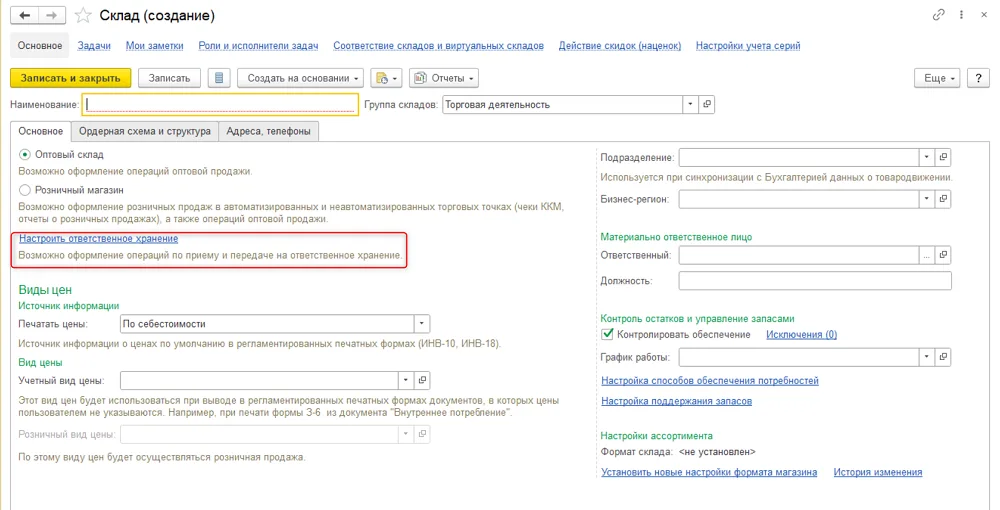Open Группа складов item via its open icon
This screenshot has height=510, width=1000.
pos(707,105)
